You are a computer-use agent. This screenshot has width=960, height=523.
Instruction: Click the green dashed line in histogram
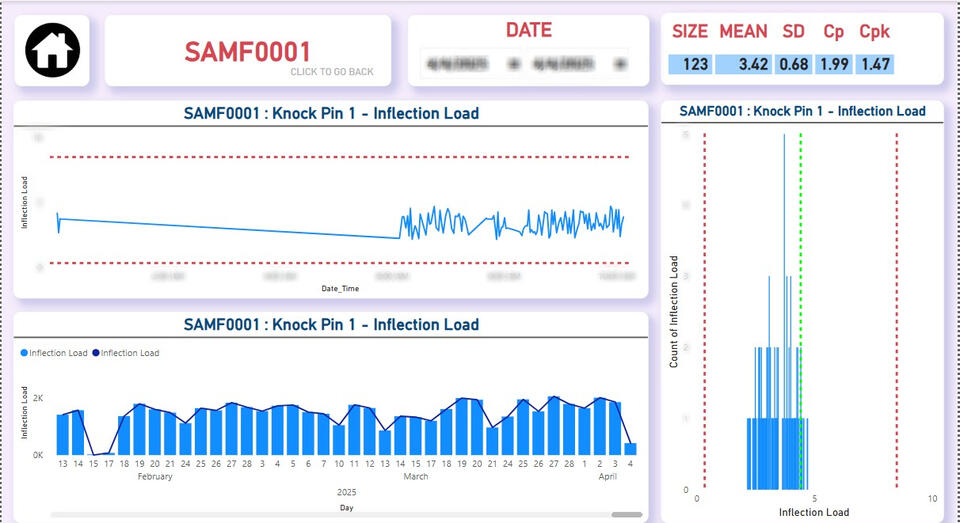coord(801,300)
